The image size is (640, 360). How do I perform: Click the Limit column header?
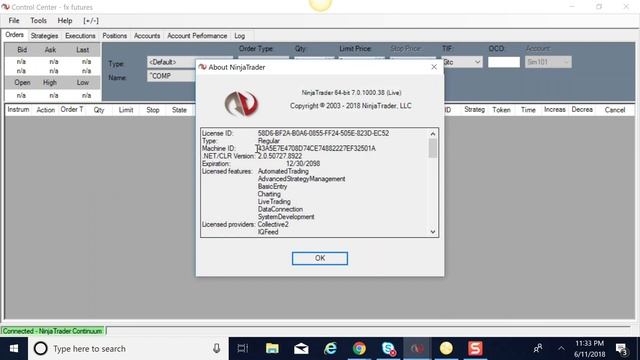click(x=126, y=110)
